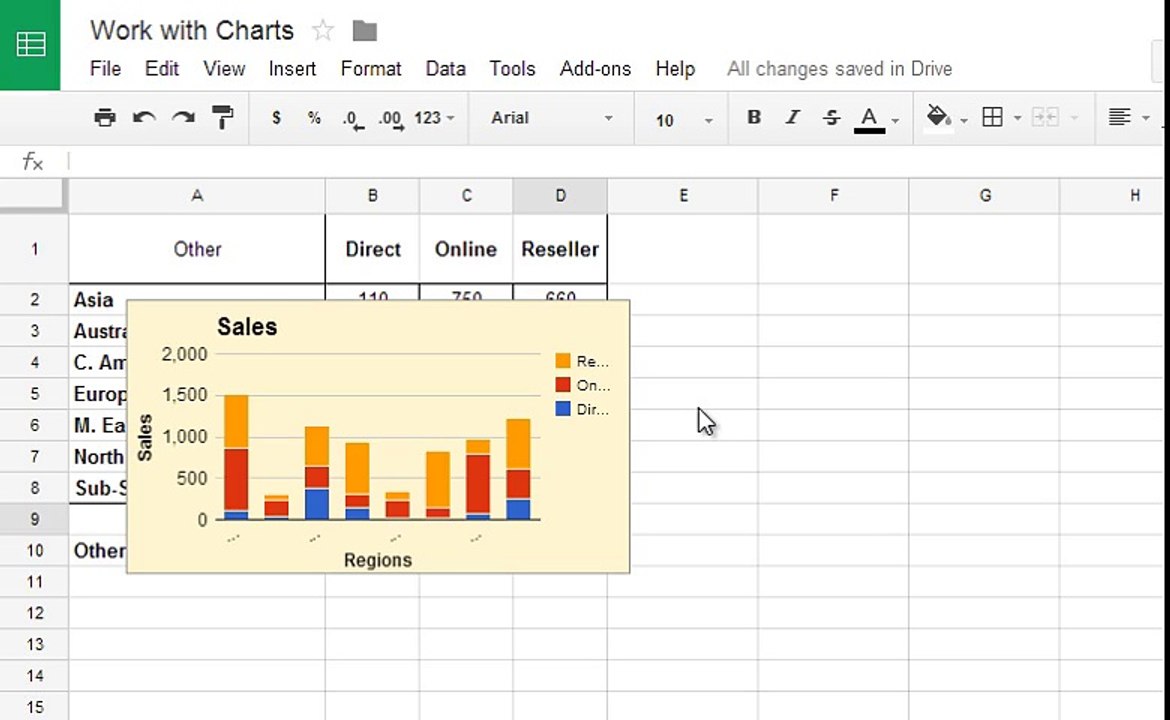Select column E header
The image size is (1170, 720).
click(683, 195)
